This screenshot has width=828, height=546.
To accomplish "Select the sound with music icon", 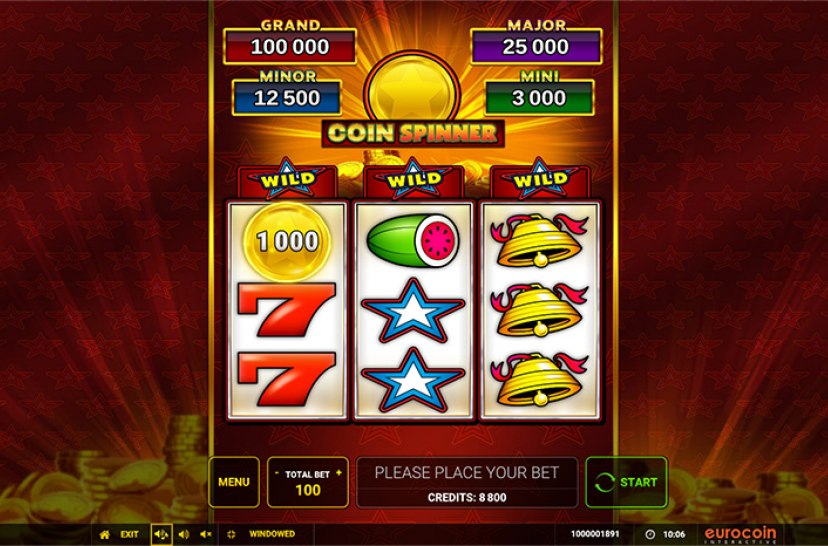I will tap(162, 534).
